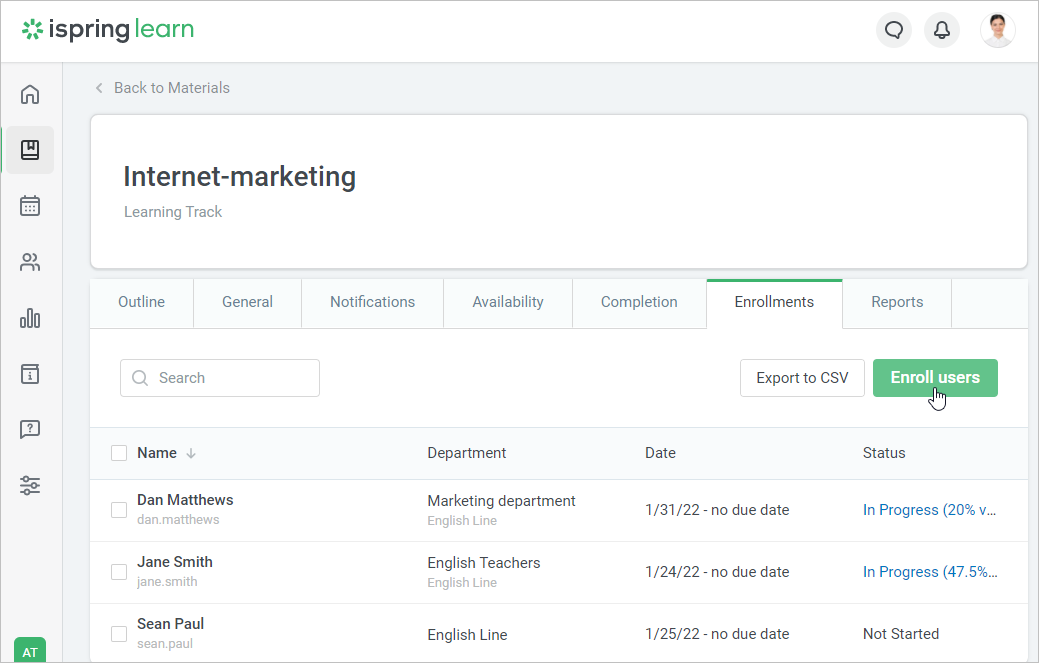Check the box for Jane Smith
Screen dimensions: 1039x663
tap(118, 571)
